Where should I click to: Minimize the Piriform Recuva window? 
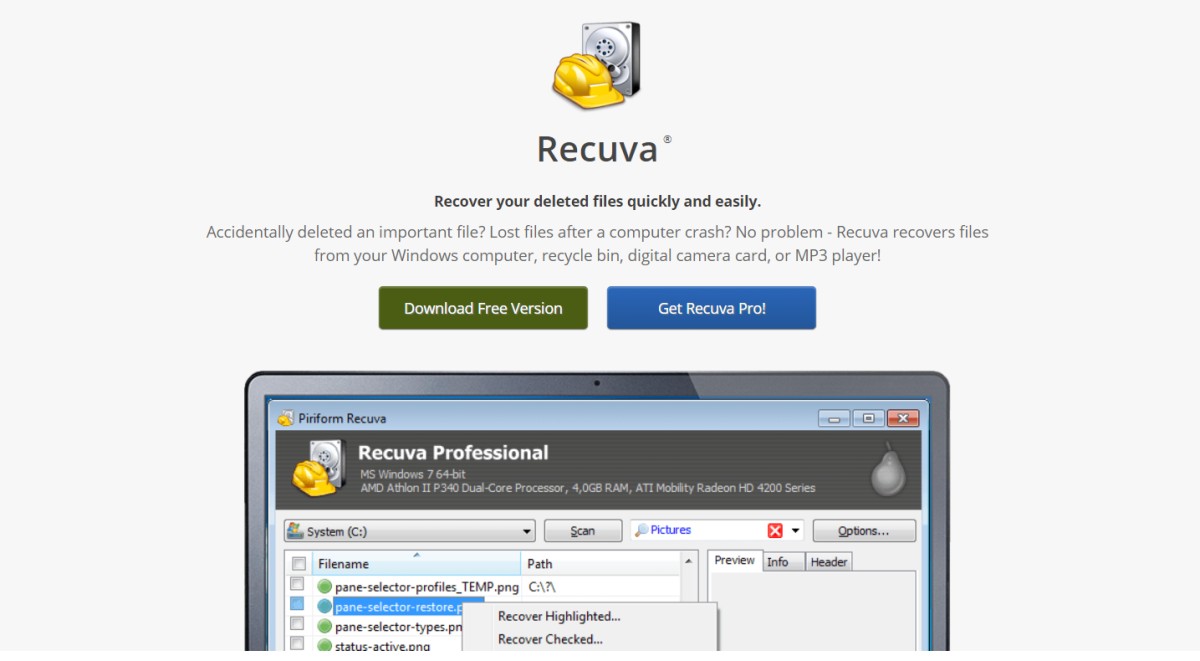[833, 418]
